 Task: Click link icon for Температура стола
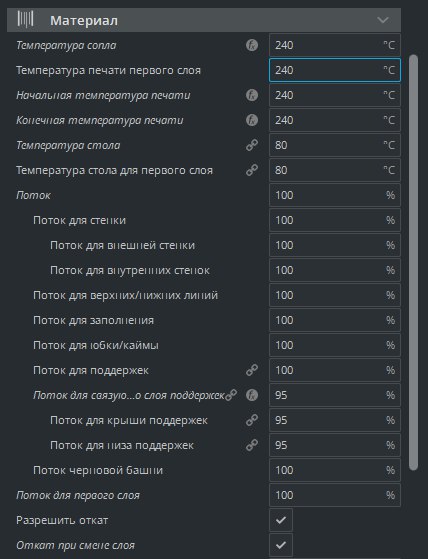tap(252, 145)
